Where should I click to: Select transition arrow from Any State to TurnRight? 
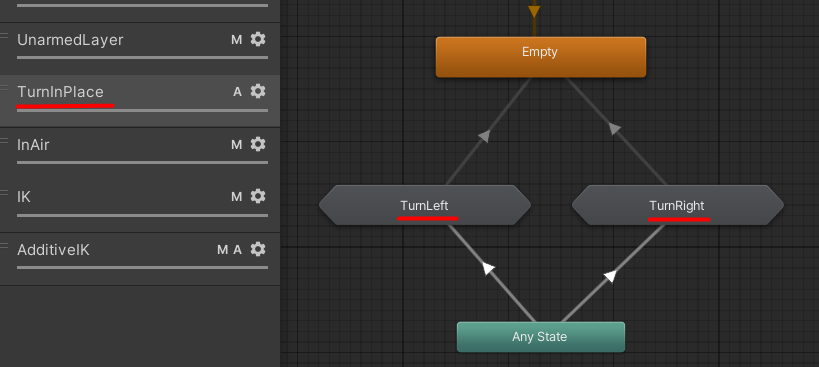[610, 276]
